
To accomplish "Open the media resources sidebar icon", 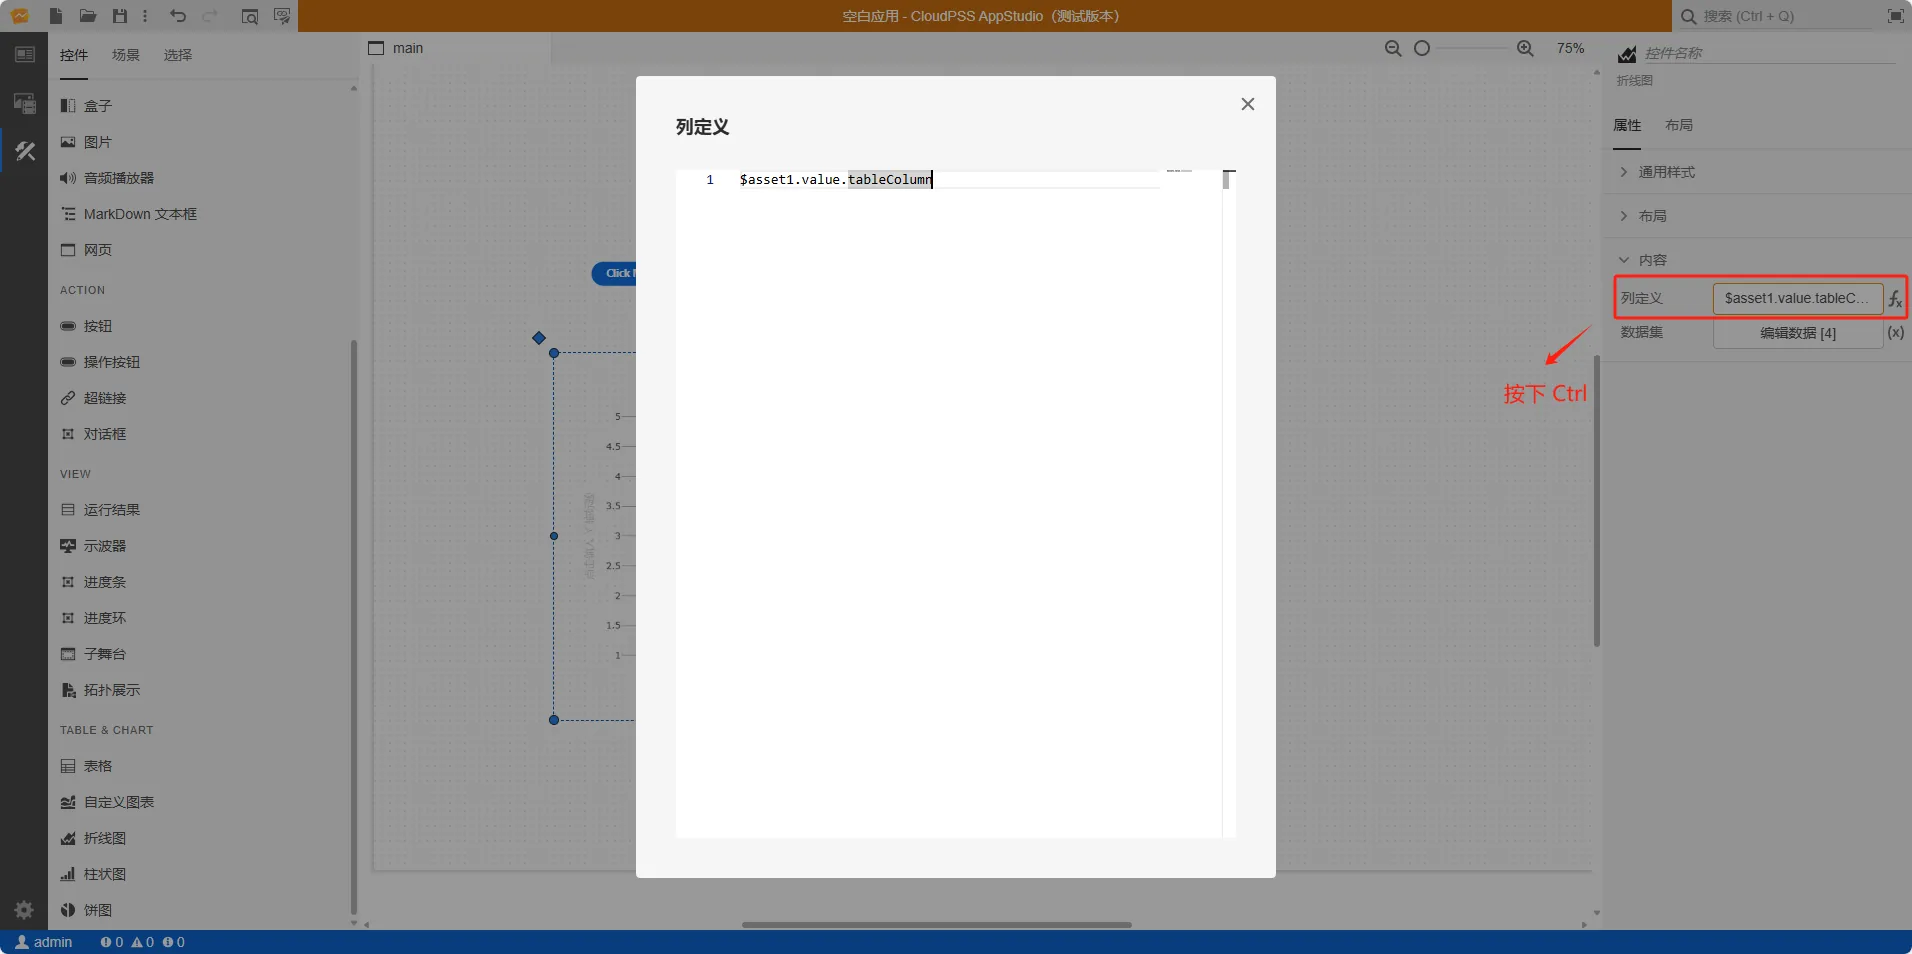I will [24, 103].
